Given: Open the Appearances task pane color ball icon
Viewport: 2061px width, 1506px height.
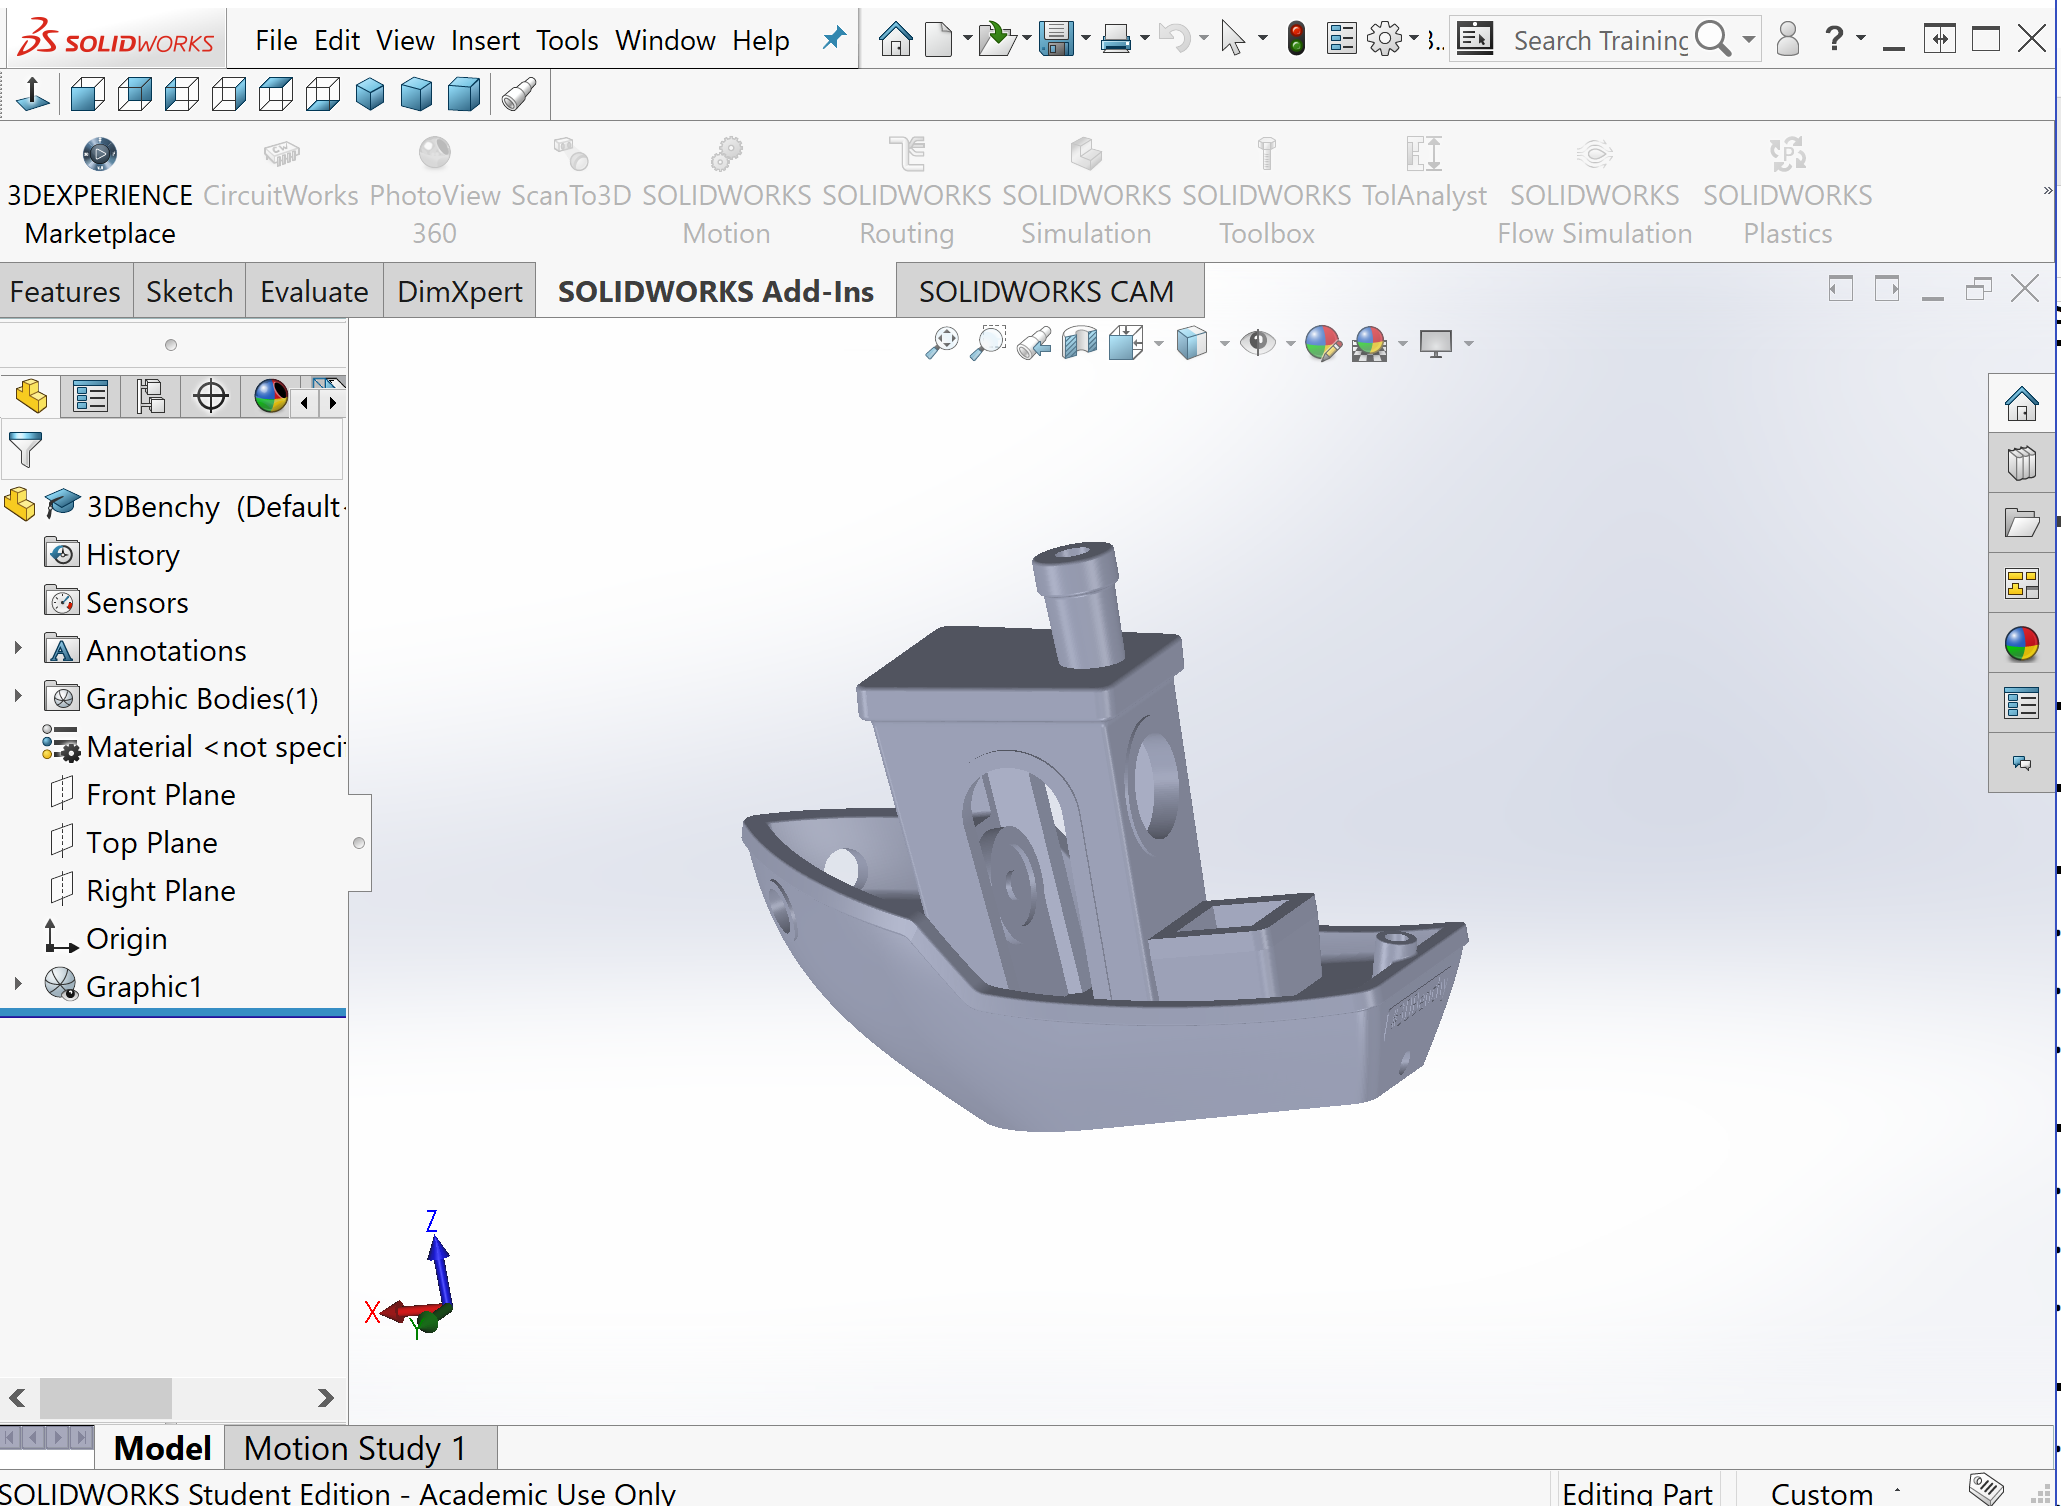Looking at the screenshot, I should pos(2021,643).
